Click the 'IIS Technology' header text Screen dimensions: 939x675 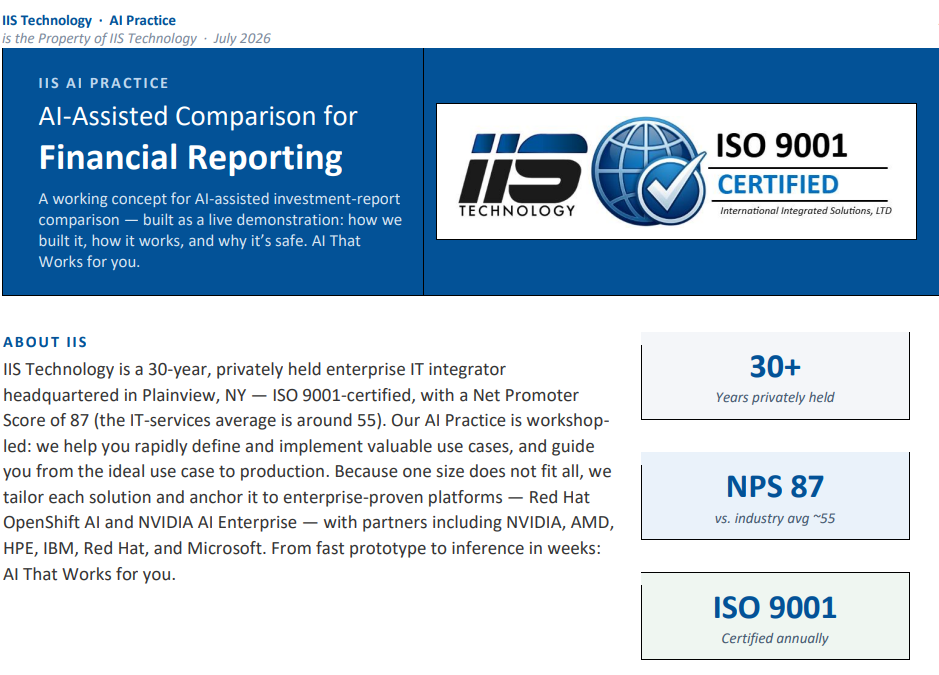click(47, 20)
